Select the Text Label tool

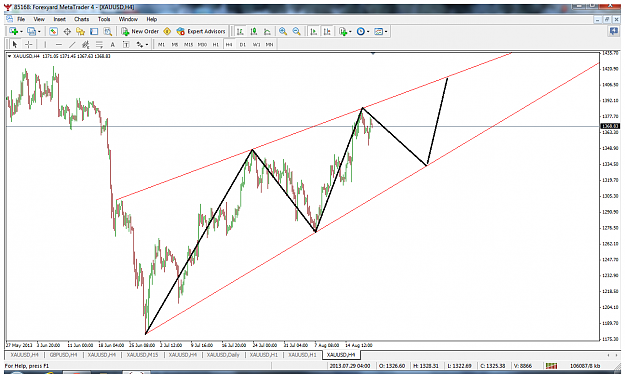coord(126,45)
